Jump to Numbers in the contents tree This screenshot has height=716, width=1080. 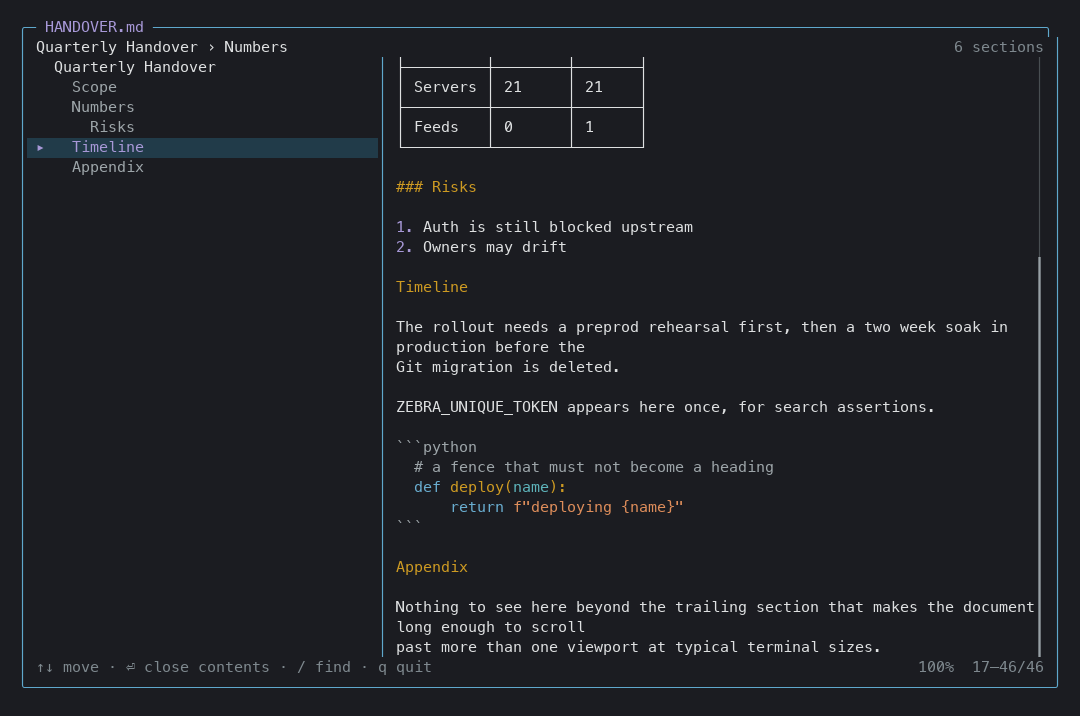tap(103, 107)
